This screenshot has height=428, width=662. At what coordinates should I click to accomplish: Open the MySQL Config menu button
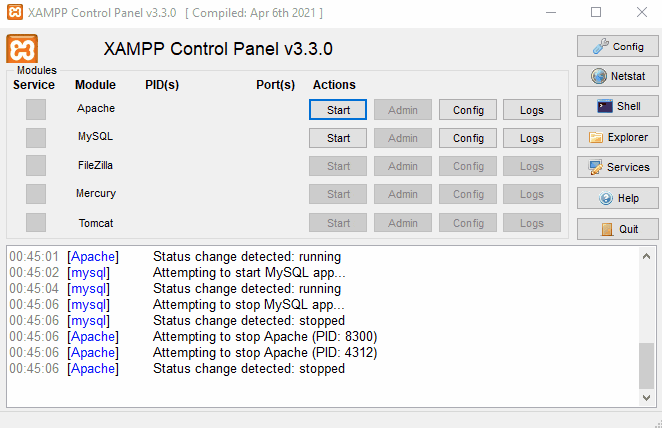(468, 138)
